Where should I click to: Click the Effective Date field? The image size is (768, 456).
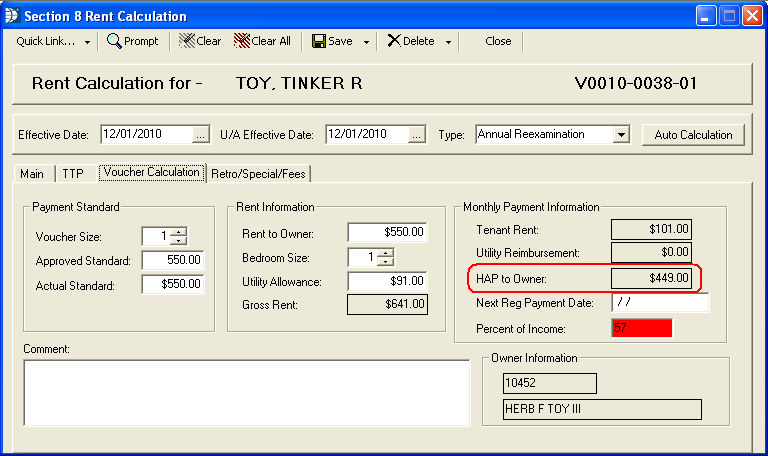[x=147, y=134]
